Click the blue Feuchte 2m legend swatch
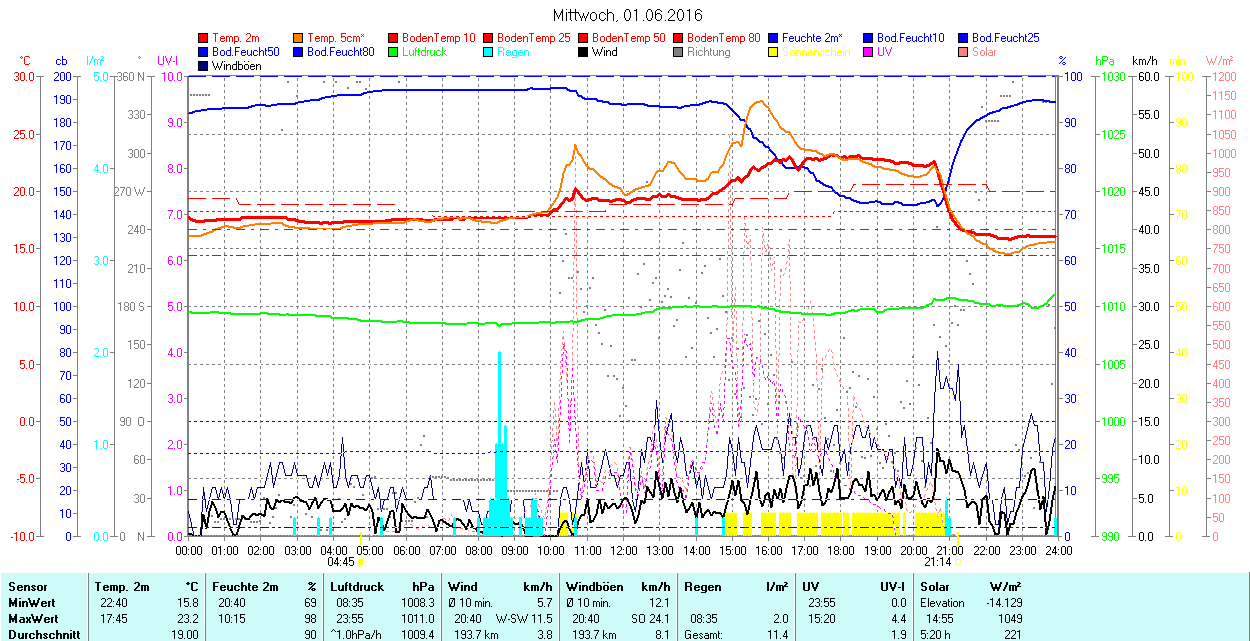 tap(773, 38)
